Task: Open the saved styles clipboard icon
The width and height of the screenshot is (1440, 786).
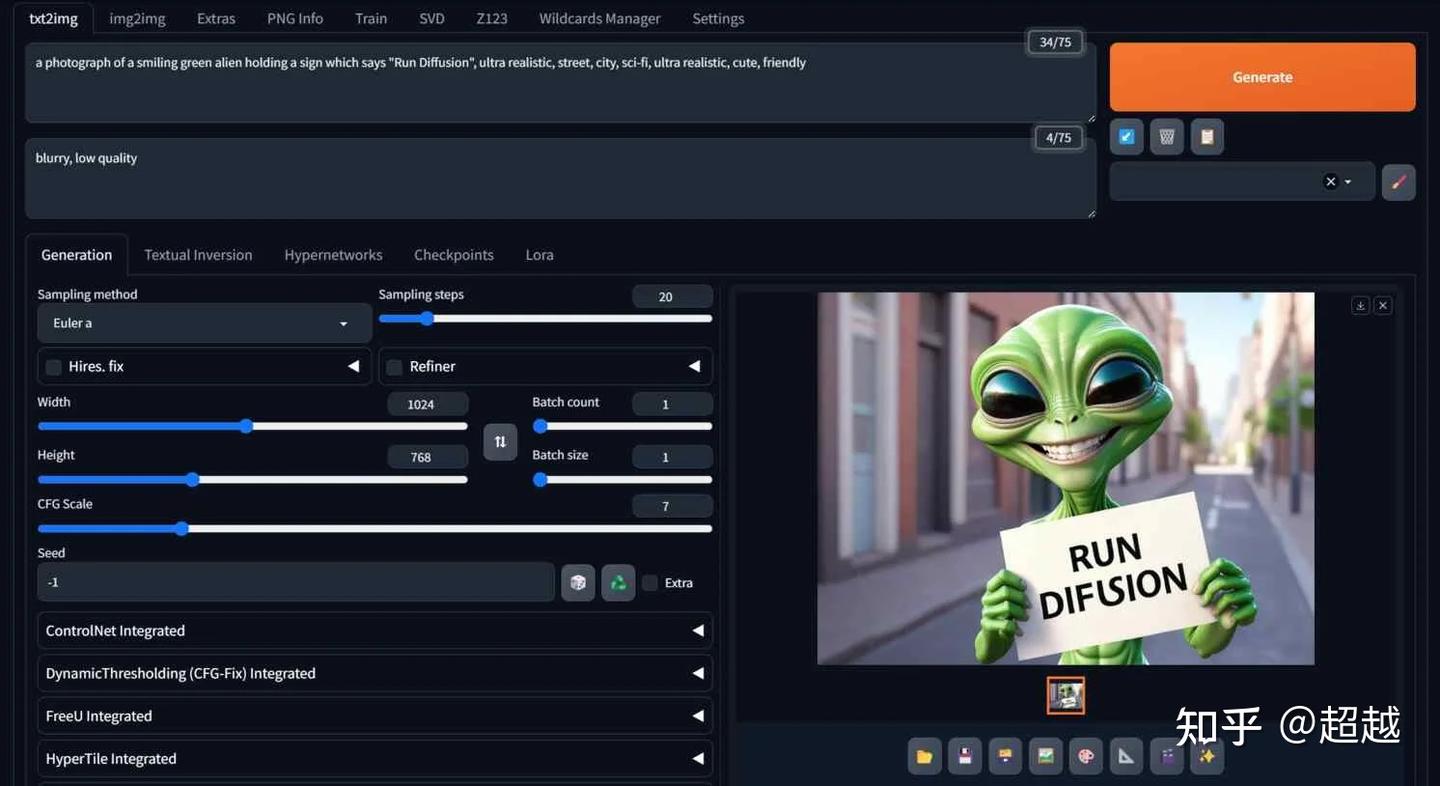Action: click(x=1207, y=136)
